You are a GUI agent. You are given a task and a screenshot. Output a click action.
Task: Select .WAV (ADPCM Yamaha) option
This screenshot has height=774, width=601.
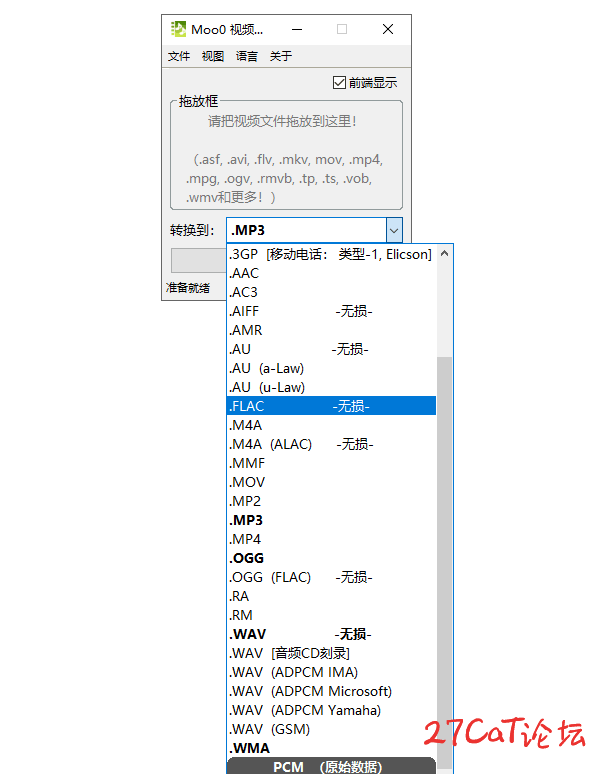[x=331, y=710]
